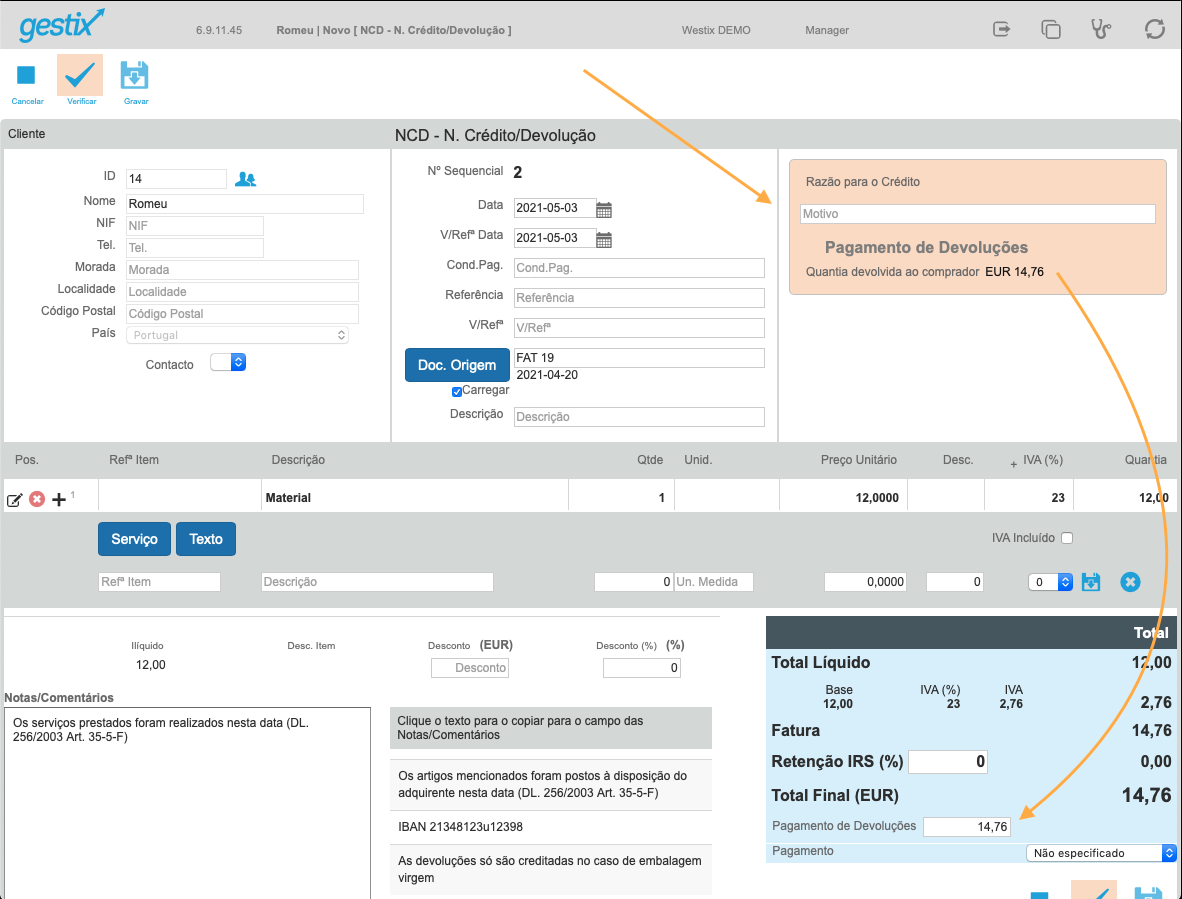This screenshot has height=899, width=1182.
Task: Delete the Material line with red X
Action: pos(37,499)
